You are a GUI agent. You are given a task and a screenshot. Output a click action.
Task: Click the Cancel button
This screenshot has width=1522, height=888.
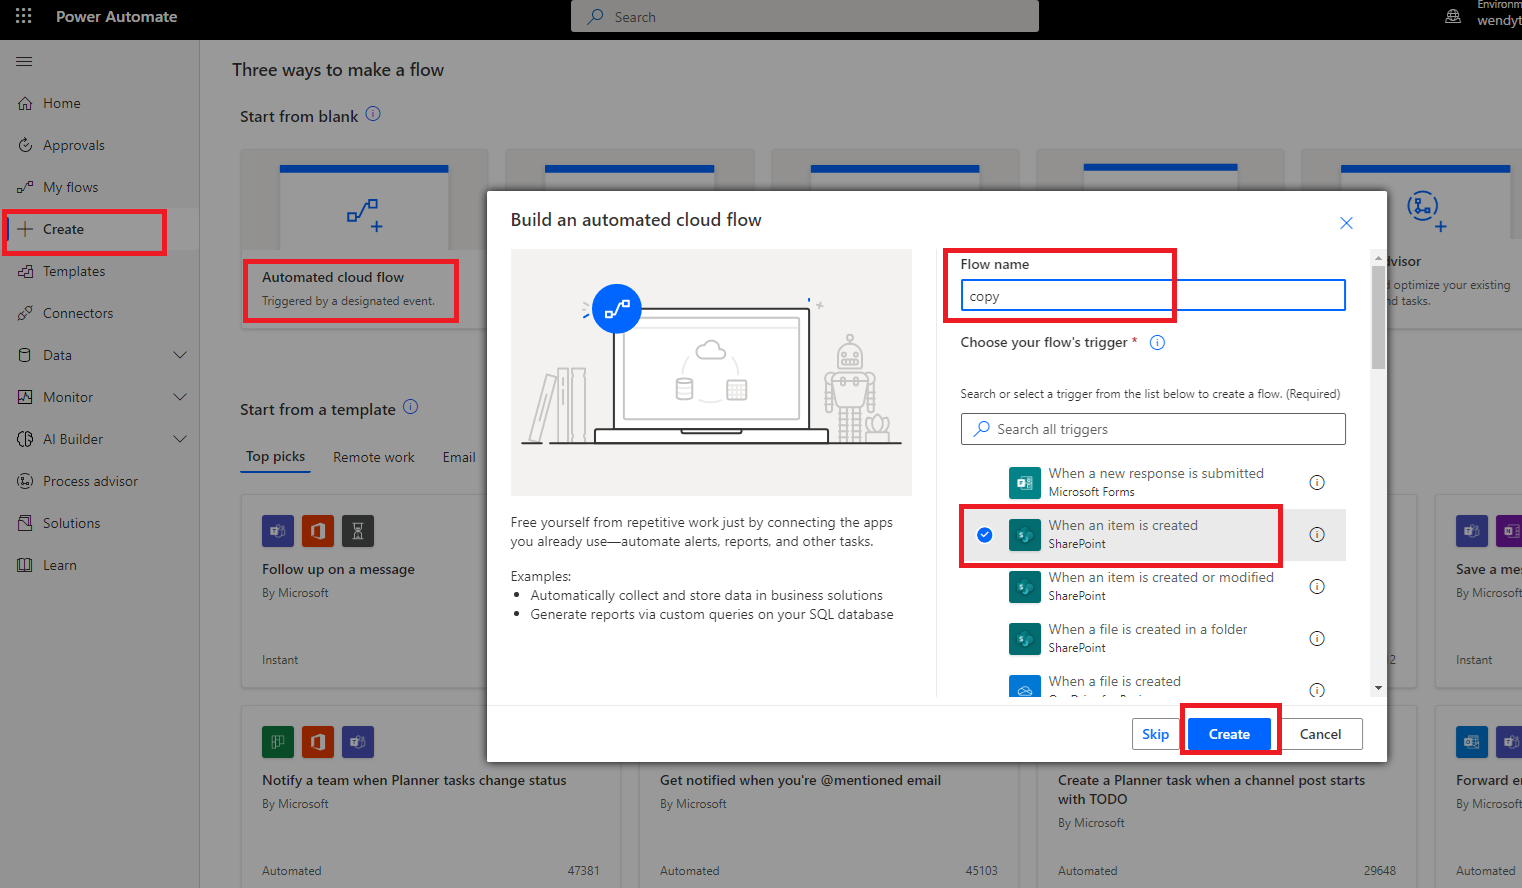click(x=1320, y=734)
